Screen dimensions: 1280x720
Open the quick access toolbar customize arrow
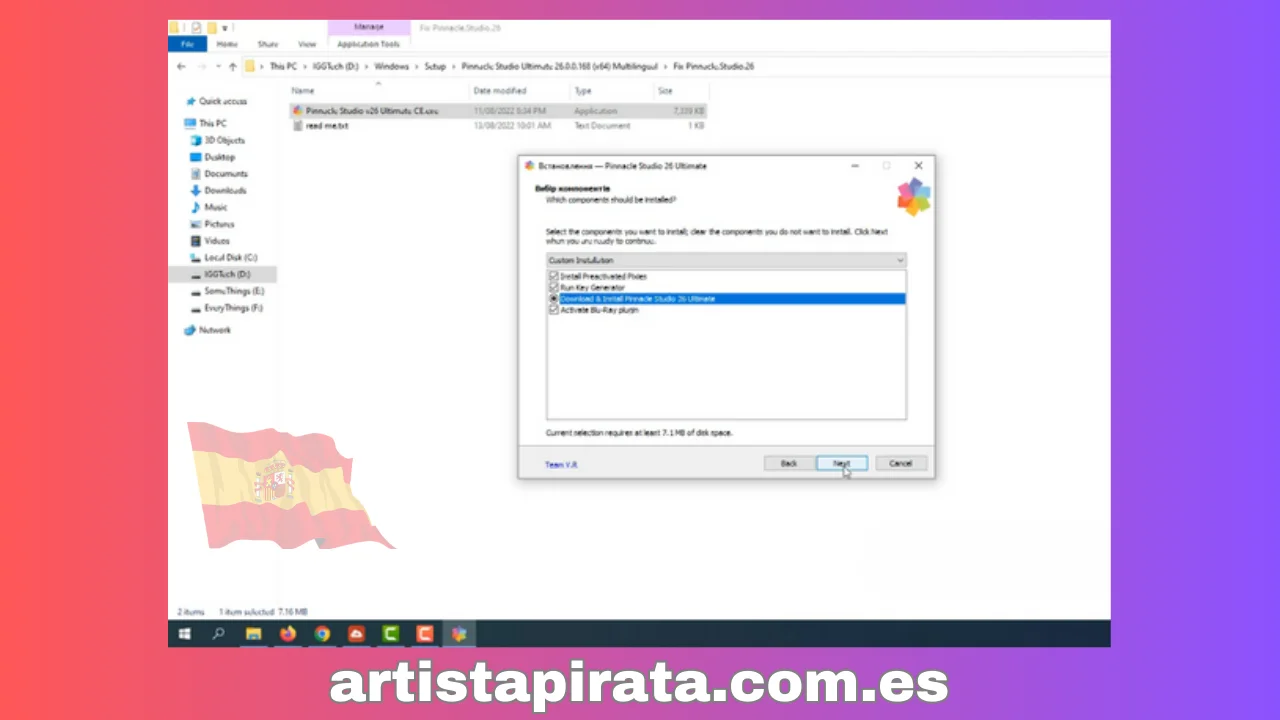click(x=226, y=27)
